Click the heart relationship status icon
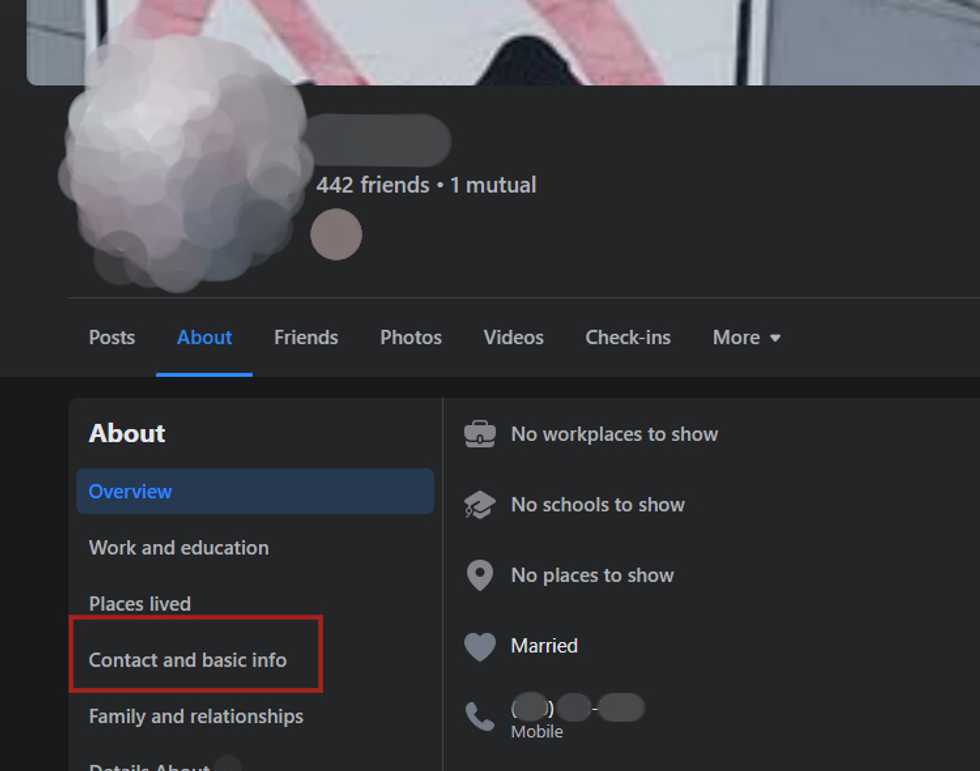Viewport: 980px width, 771px height. pos(479,646)
